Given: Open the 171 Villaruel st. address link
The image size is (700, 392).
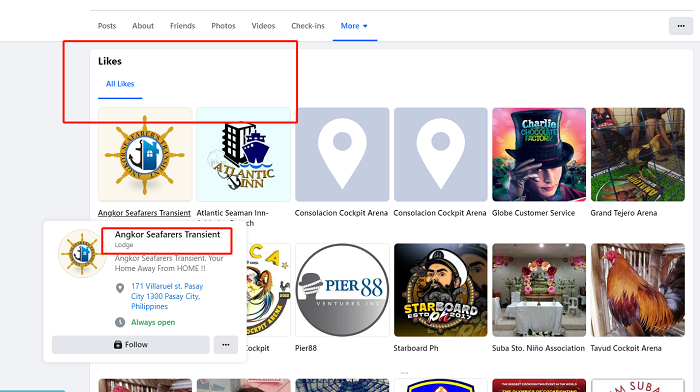Looking at the screenshot, I should pos(167,296).
